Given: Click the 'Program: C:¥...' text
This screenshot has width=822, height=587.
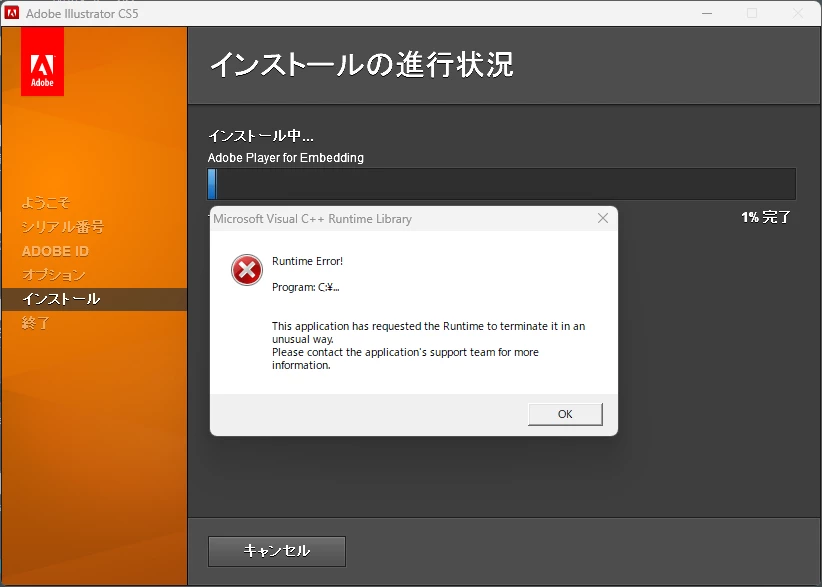Looking at the screenshot, I should click(x=306, y=287).
